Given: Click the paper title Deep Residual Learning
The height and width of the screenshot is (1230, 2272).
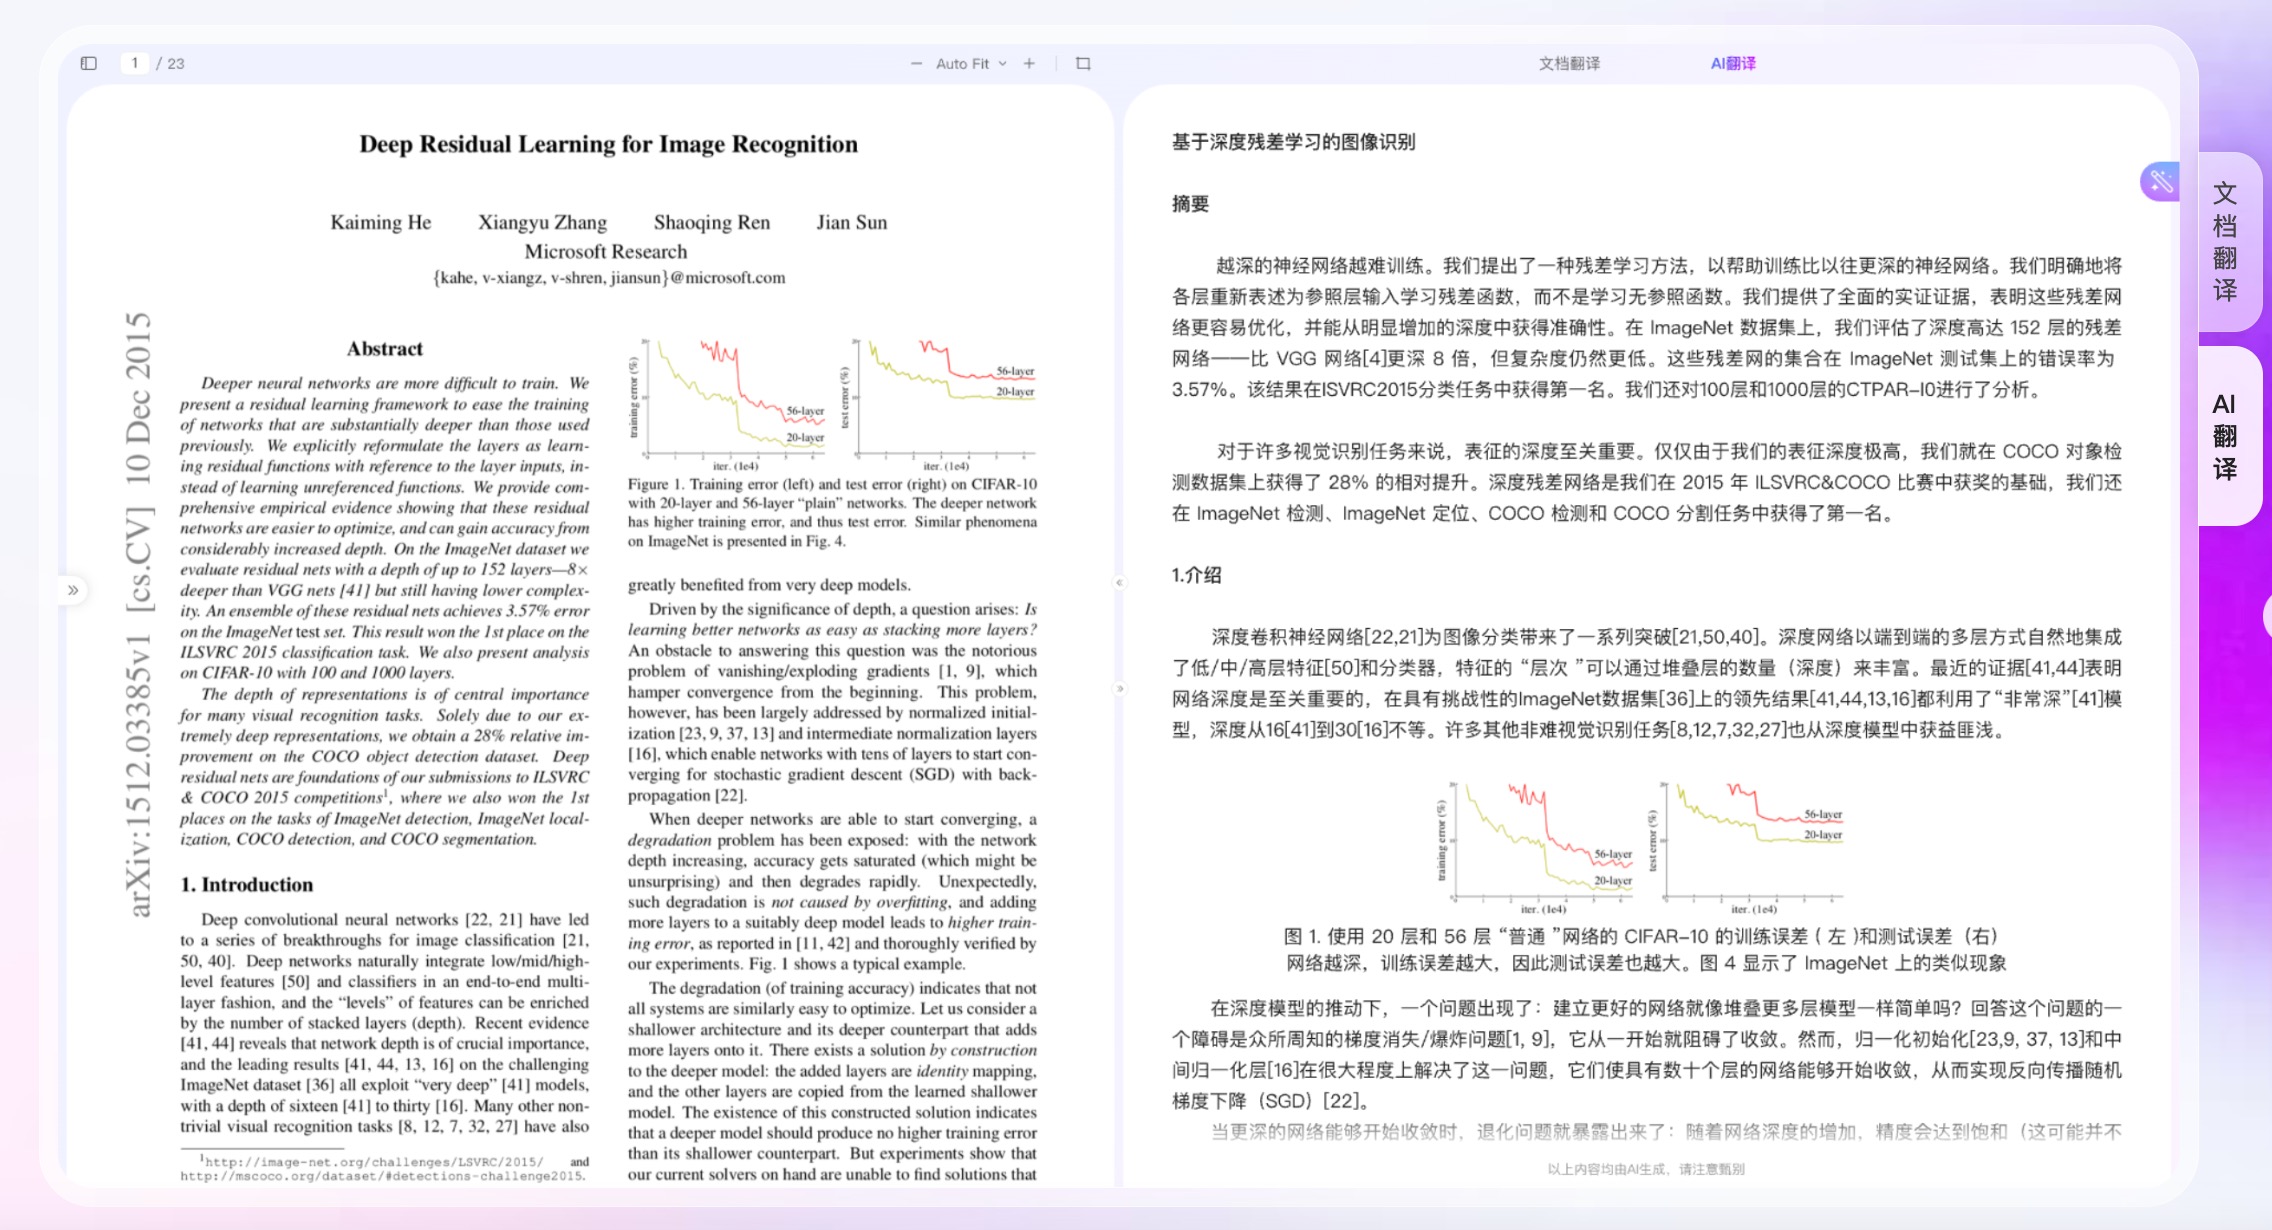Looking at the screenshot, I should point(608,144).
